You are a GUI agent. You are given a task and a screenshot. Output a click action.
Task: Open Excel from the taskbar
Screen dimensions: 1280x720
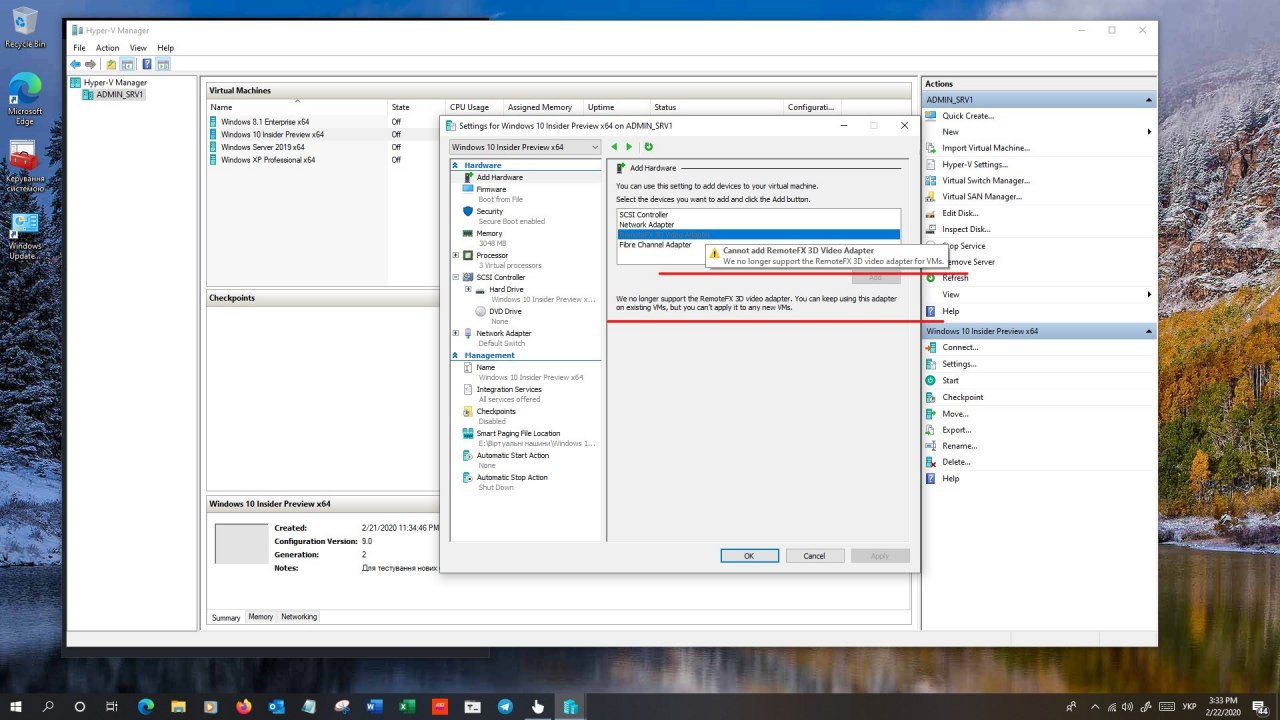407,706
